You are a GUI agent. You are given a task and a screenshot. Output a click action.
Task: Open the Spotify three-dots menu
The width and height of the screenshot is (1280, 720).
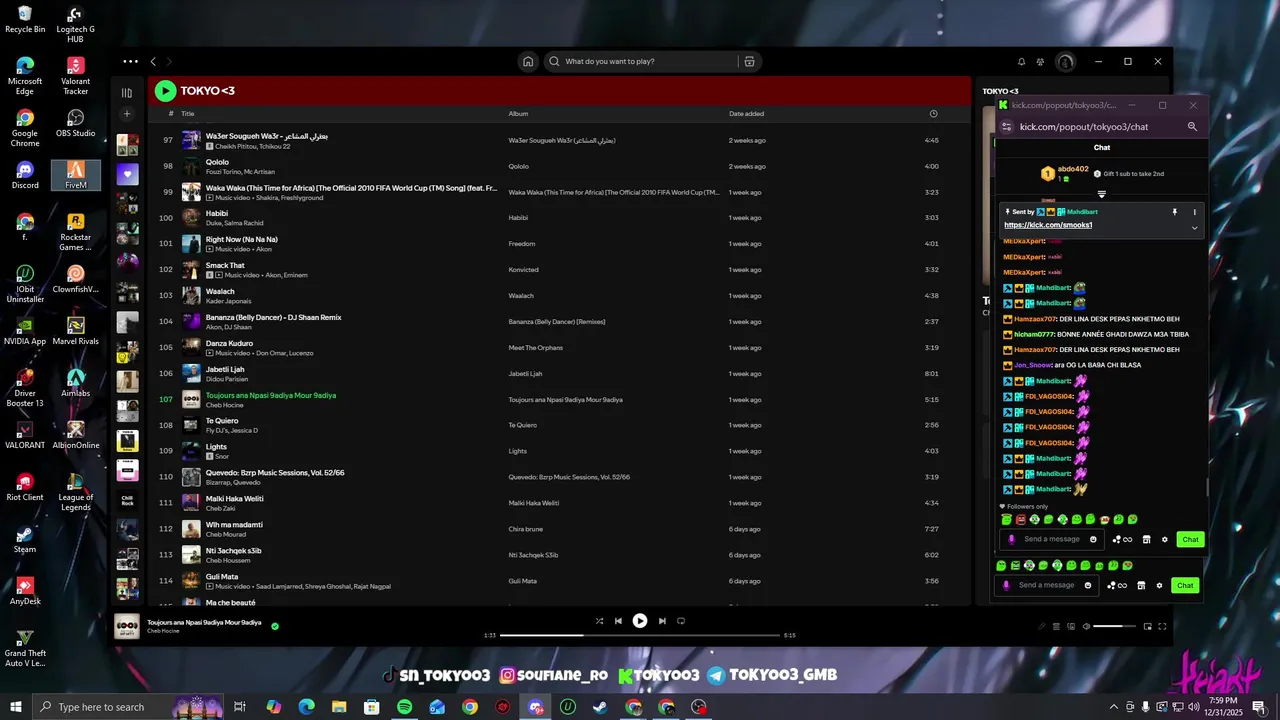click(x=130, y=61)
